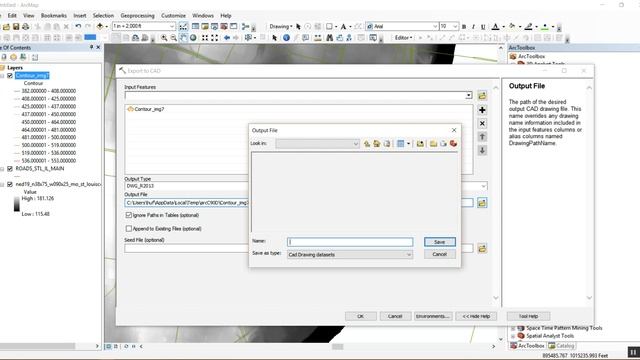Open the Windows menu
This screenshot has height=360, width=640.
click(x=203, y=16)
